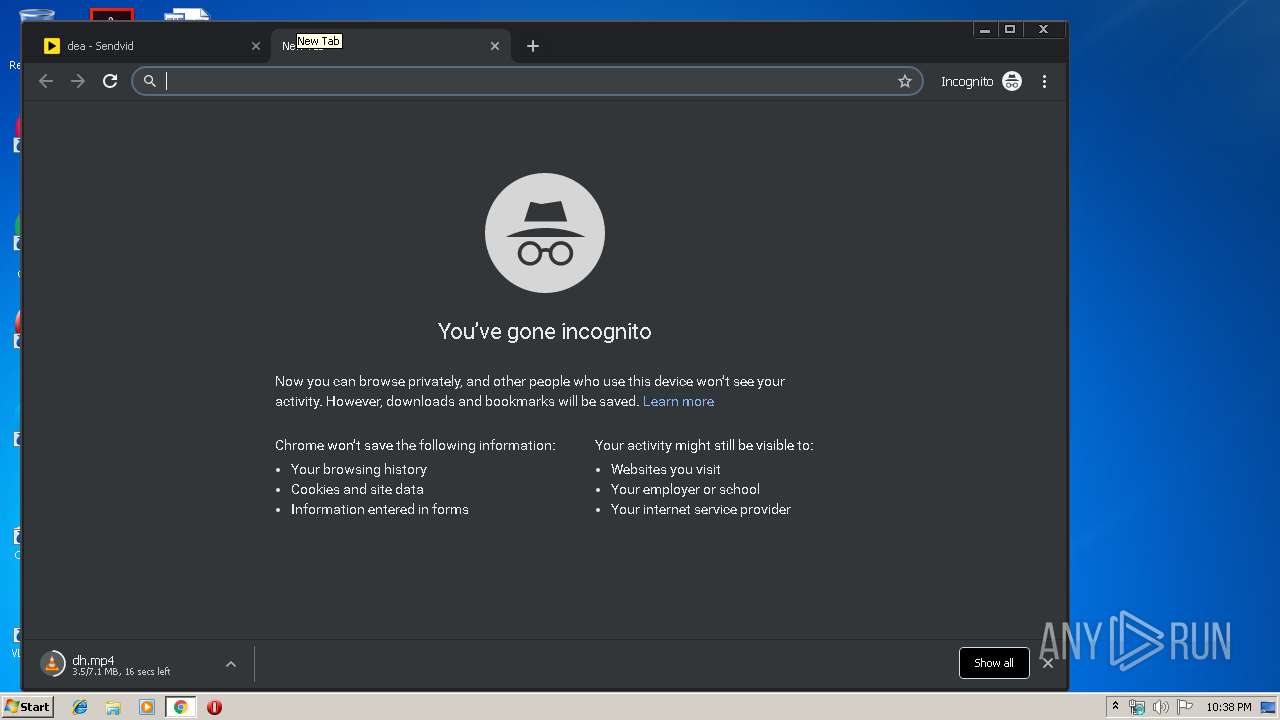Open the Chrome three-dot menu

[1044, 81]
